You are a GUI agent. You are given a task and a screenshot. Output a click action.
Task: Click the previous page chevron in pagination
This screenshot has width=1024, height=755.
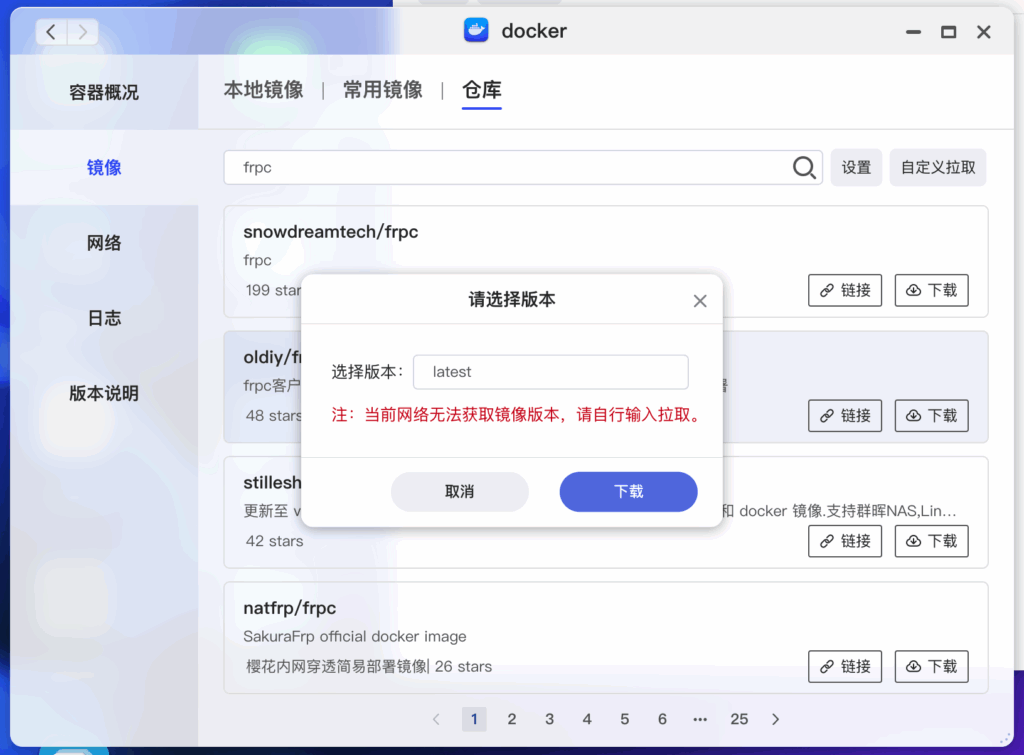(x=436, y=719)
